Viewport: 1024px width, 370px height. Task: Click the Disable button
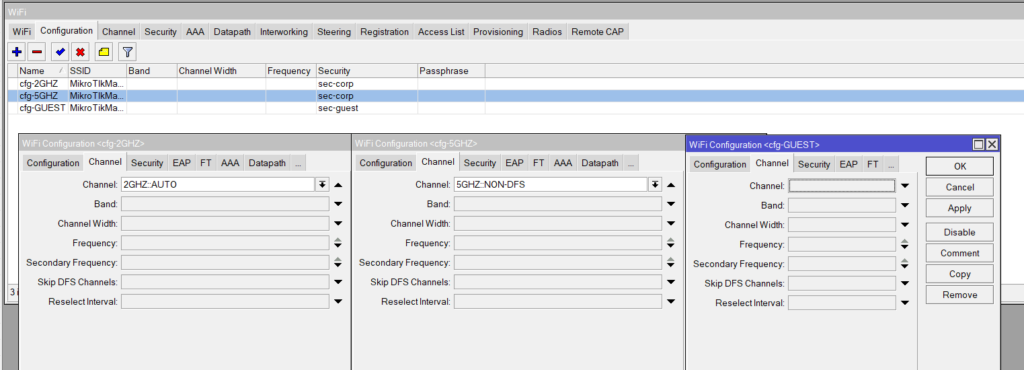click(959, 232)
